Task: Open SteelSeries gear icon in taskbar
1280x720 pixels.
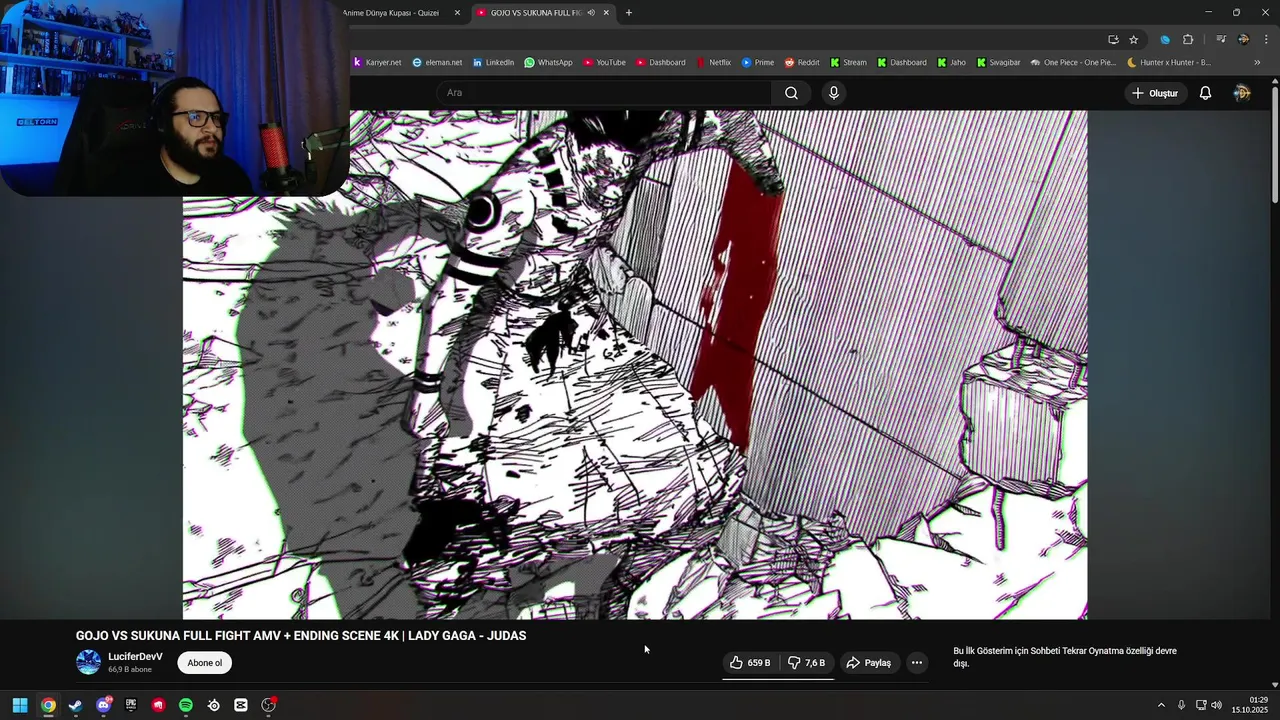Action: (213, 705)
